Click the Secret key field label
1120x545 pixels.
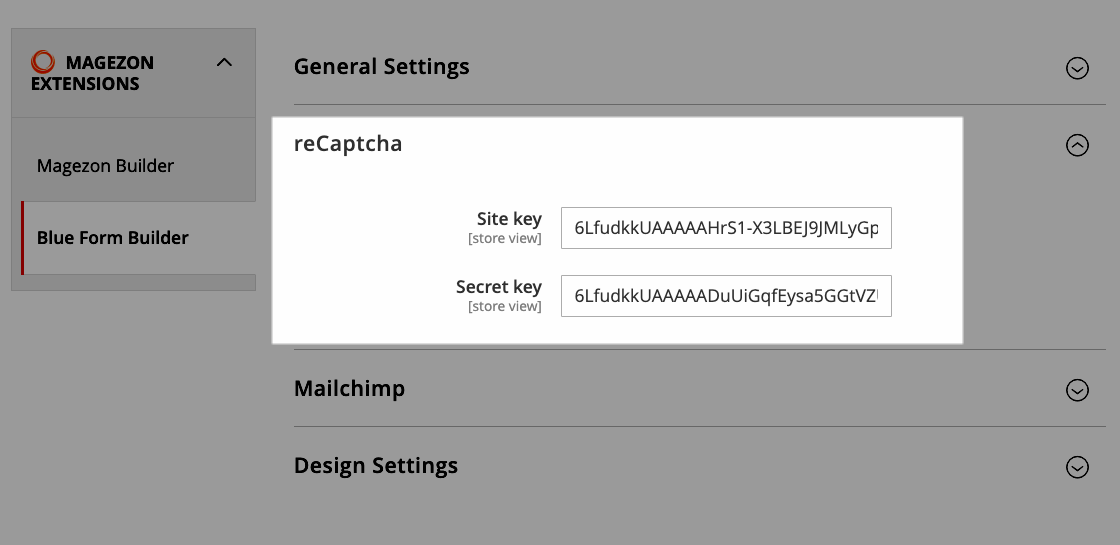click(499, 286)
